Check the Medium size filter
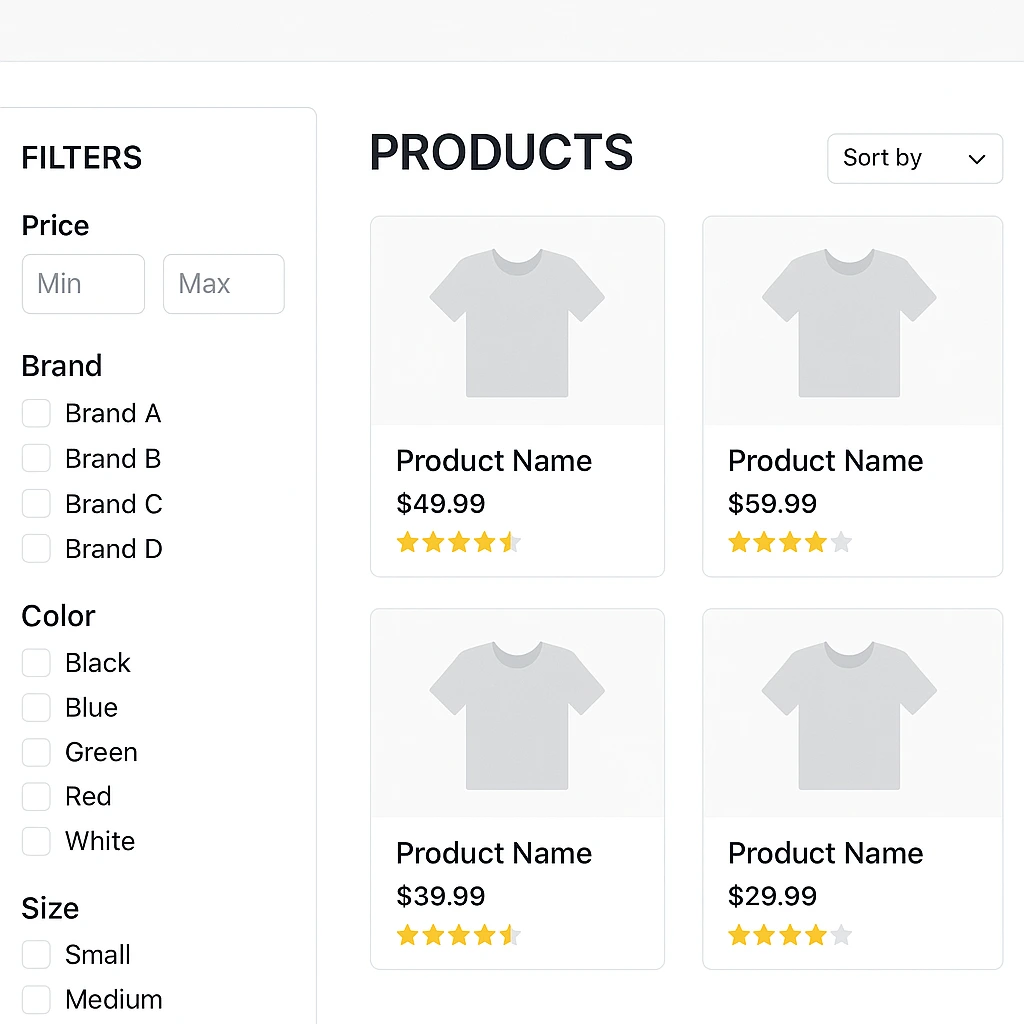Screen dimensions: 1024x1024 point(36,1000)
